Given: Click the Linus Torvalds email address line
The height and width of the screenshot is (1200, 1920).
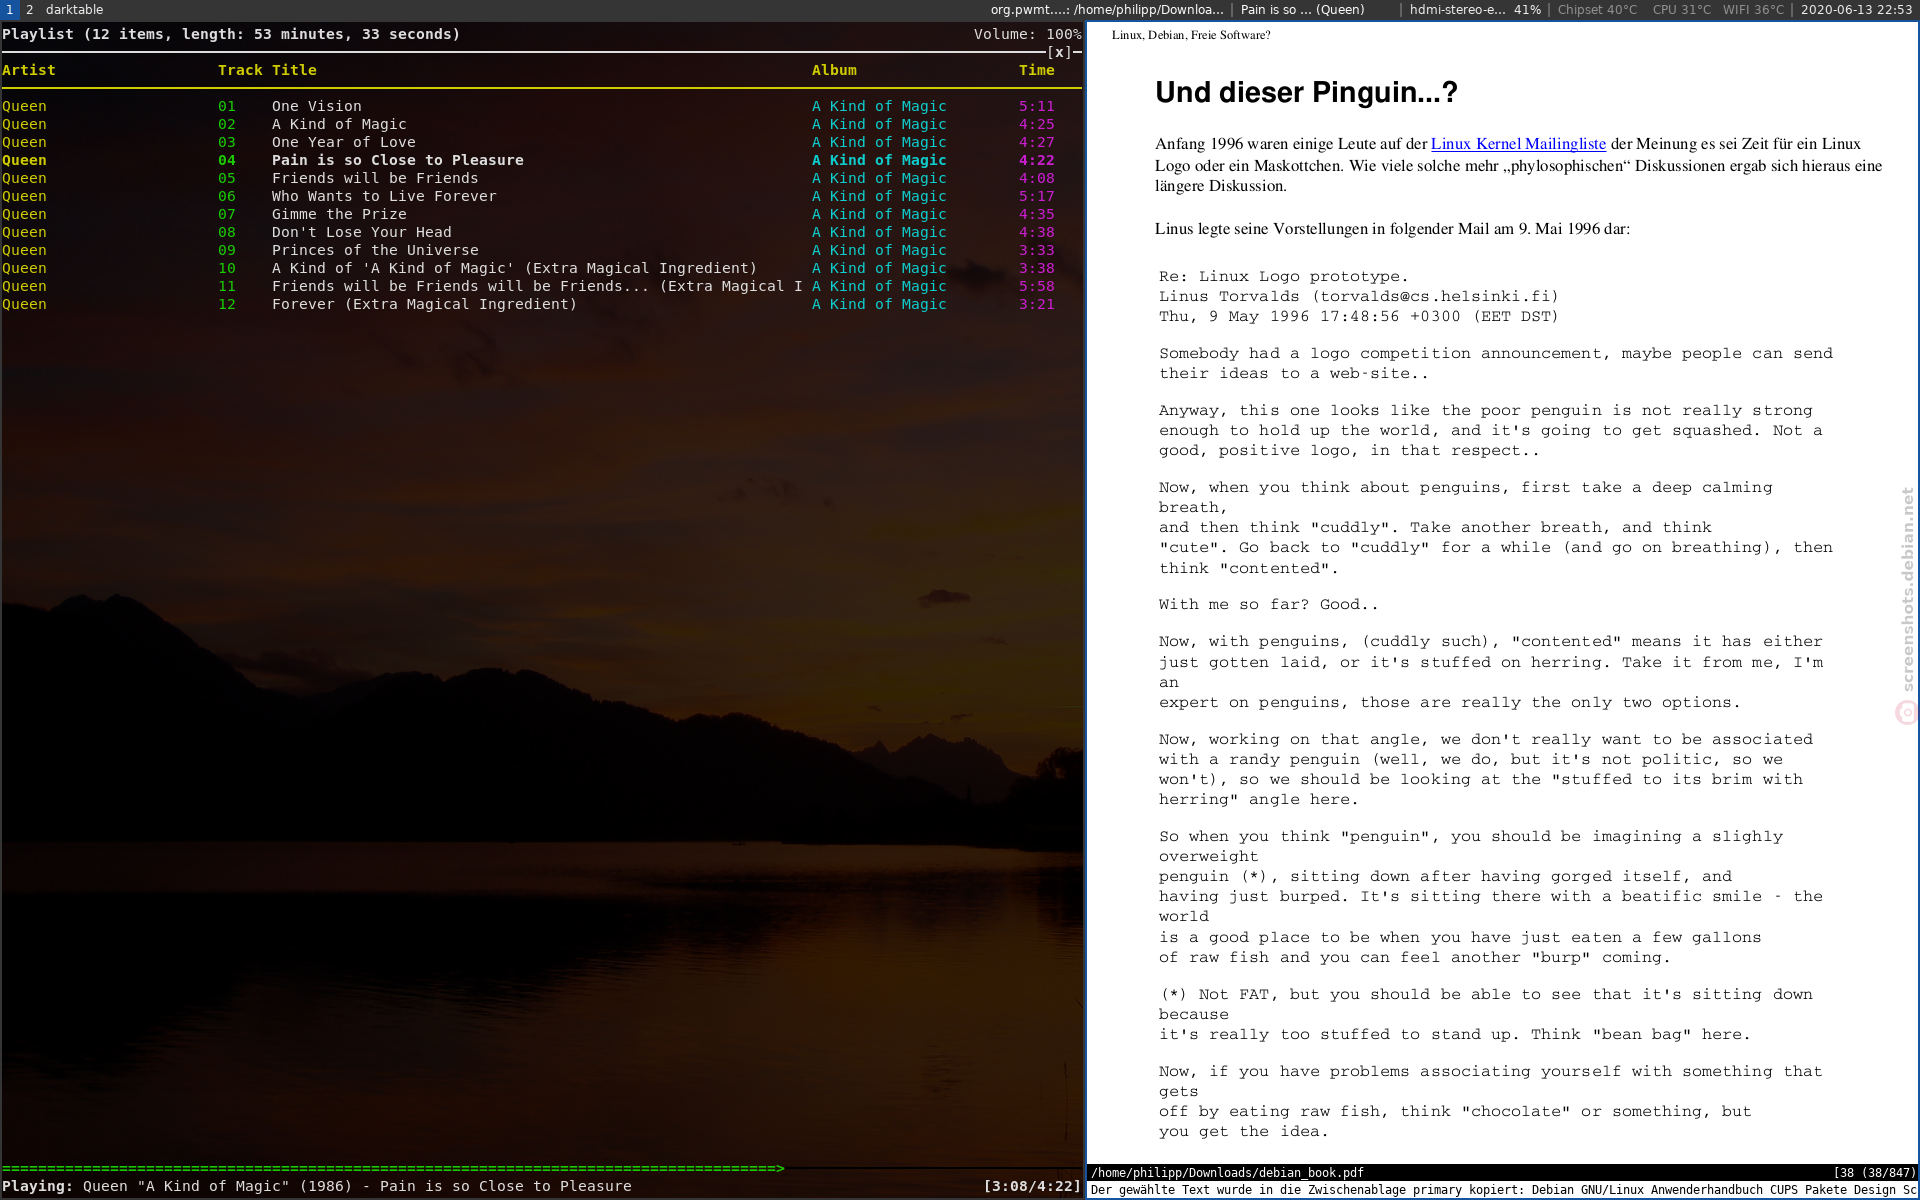Looking at the screenshot, I should 1359,297.
